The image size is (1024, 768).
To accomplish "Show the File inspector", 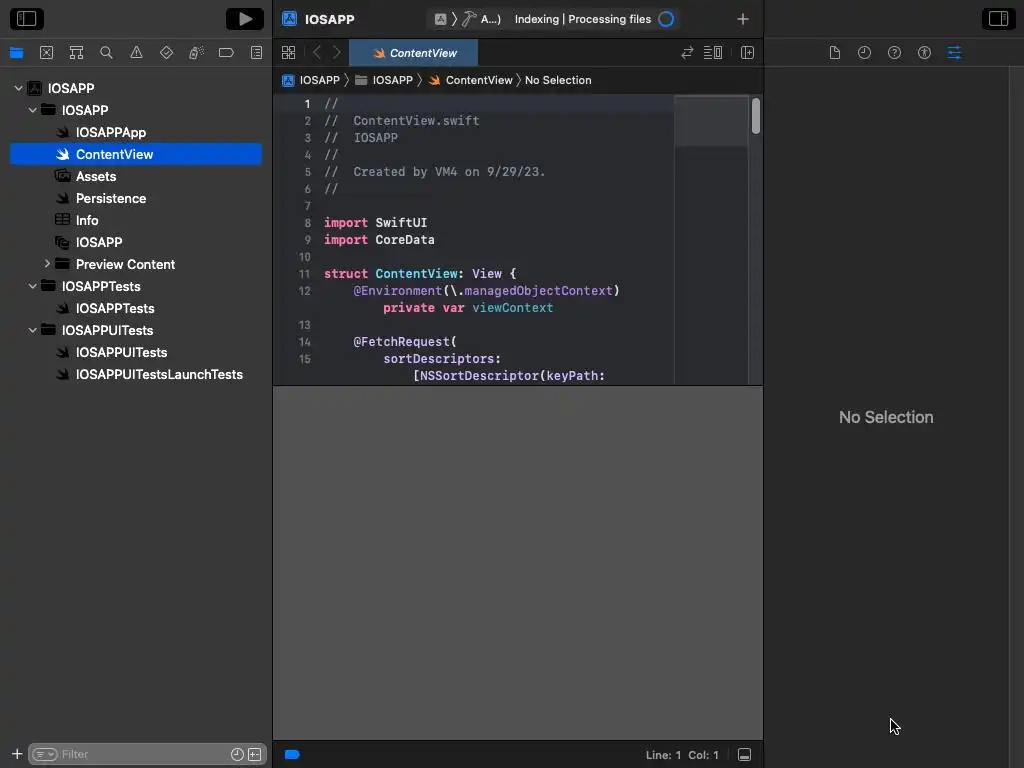I will (835, 53).
